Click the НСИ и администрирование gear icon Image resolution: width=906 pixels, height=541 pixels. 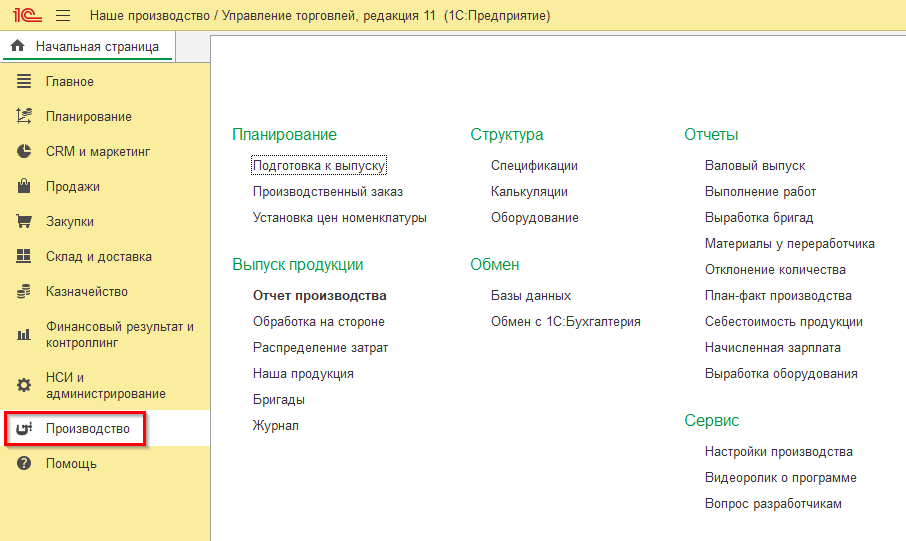click(25, 385)
